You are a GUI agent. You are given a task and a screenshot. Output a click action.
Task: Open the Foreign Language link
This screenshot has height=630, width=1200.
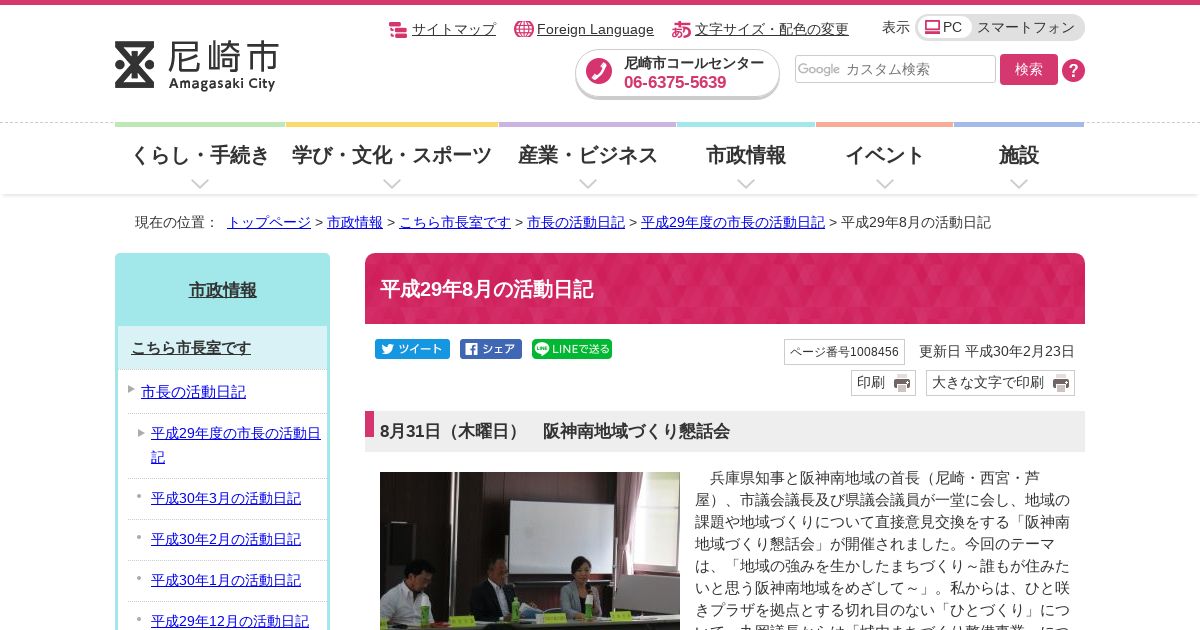click(595, 29)
